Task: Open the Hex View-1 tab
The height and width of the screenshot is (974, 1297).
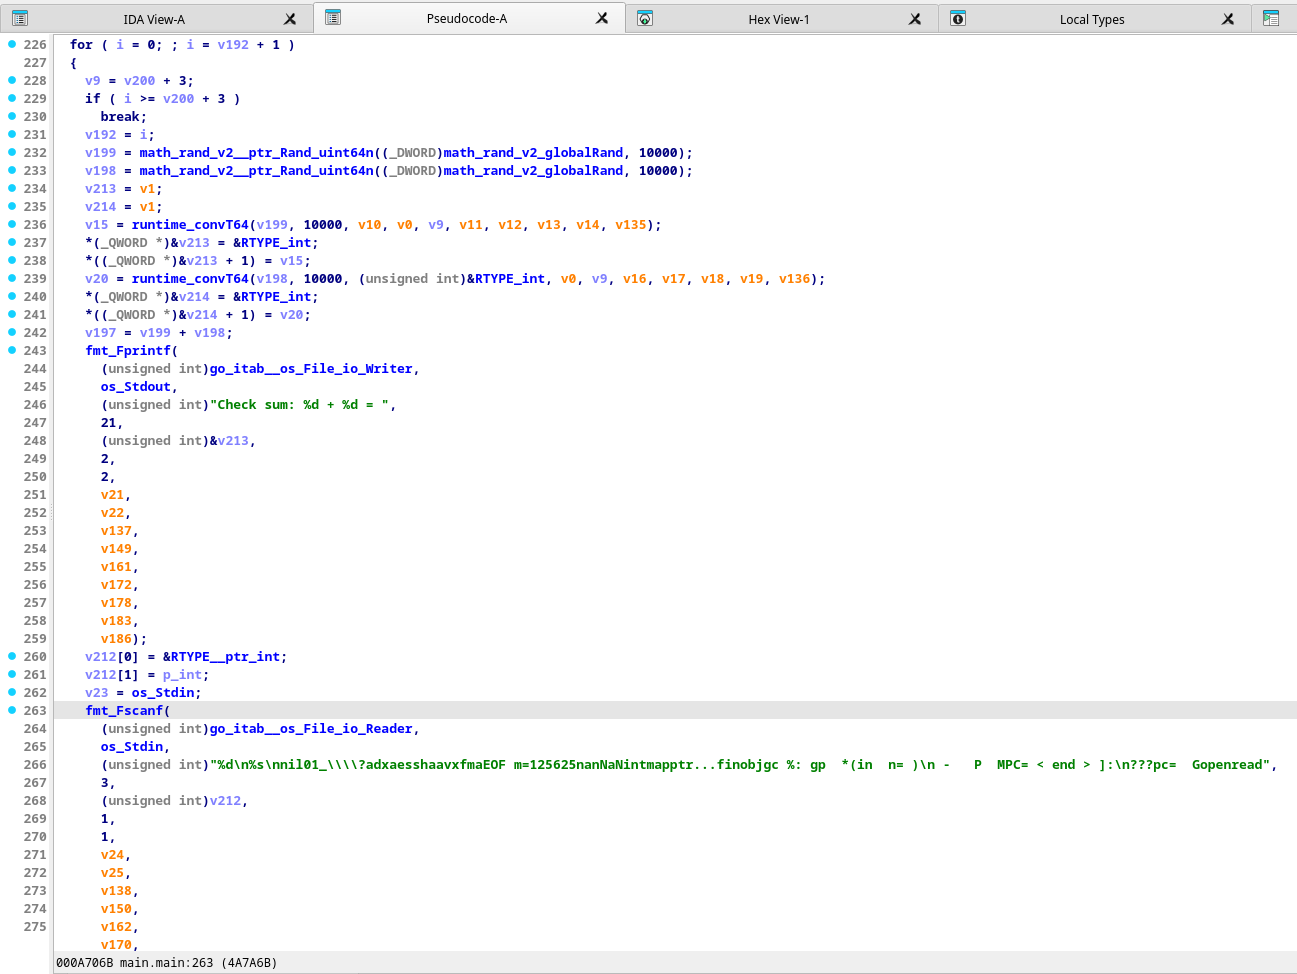Action: pos(779,19)
